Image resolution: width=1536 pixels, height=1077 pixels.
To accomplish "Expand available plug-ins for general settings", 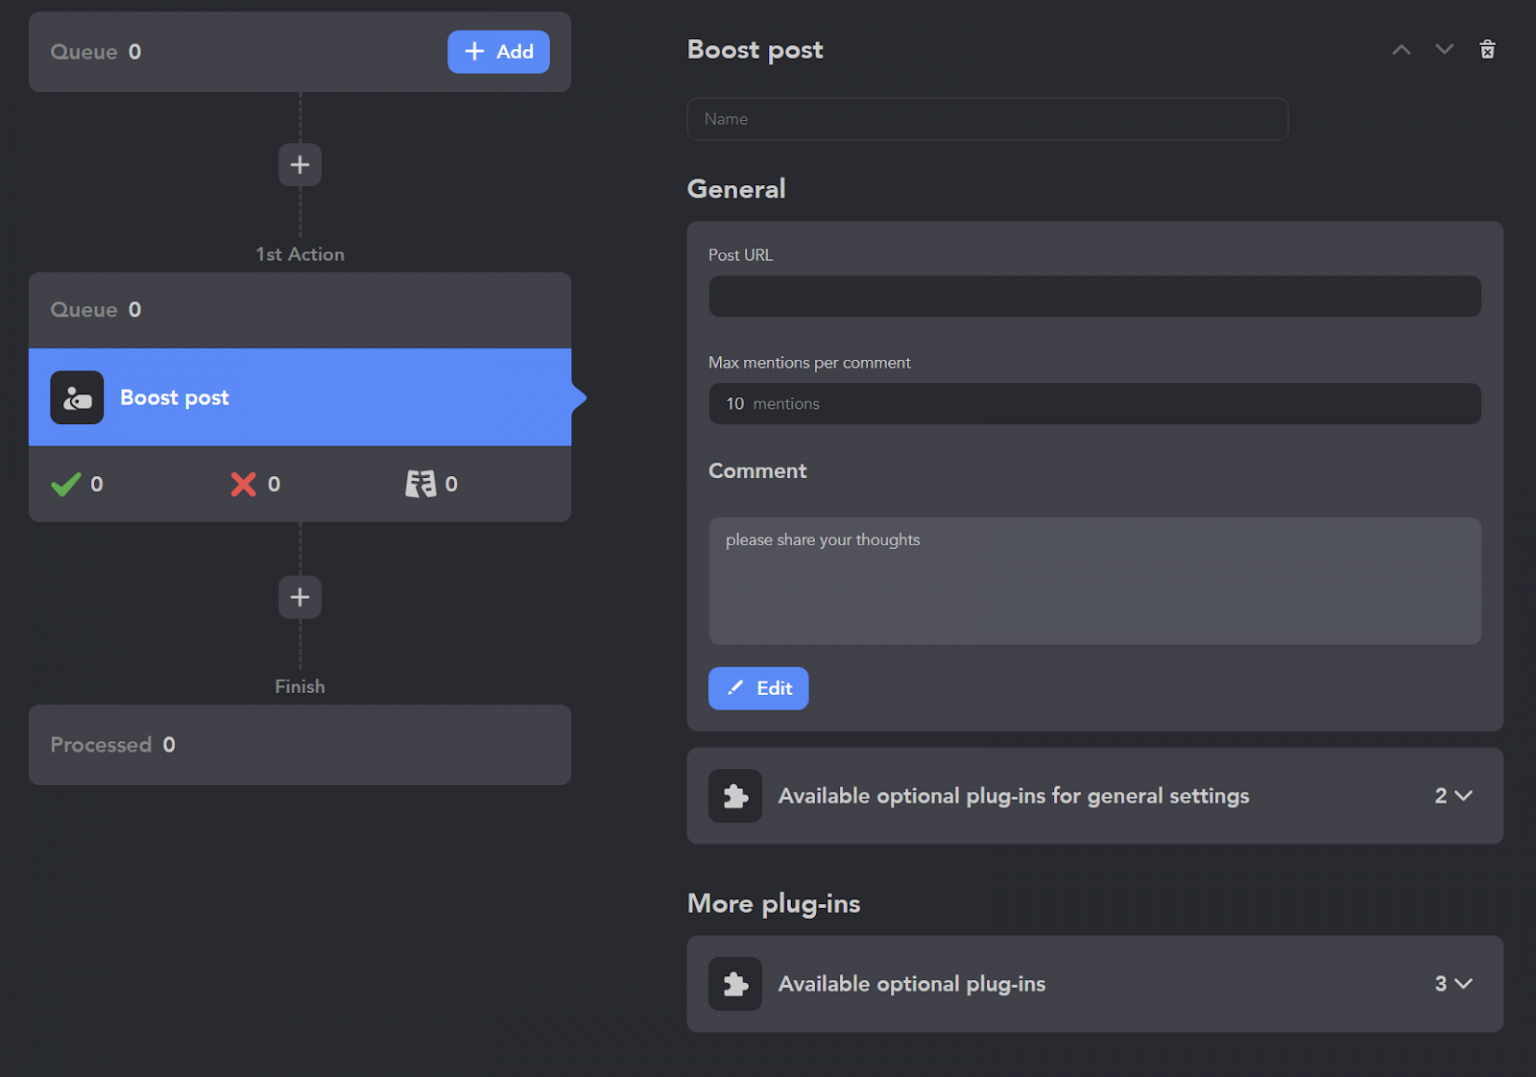I will tap(1453, 796).
